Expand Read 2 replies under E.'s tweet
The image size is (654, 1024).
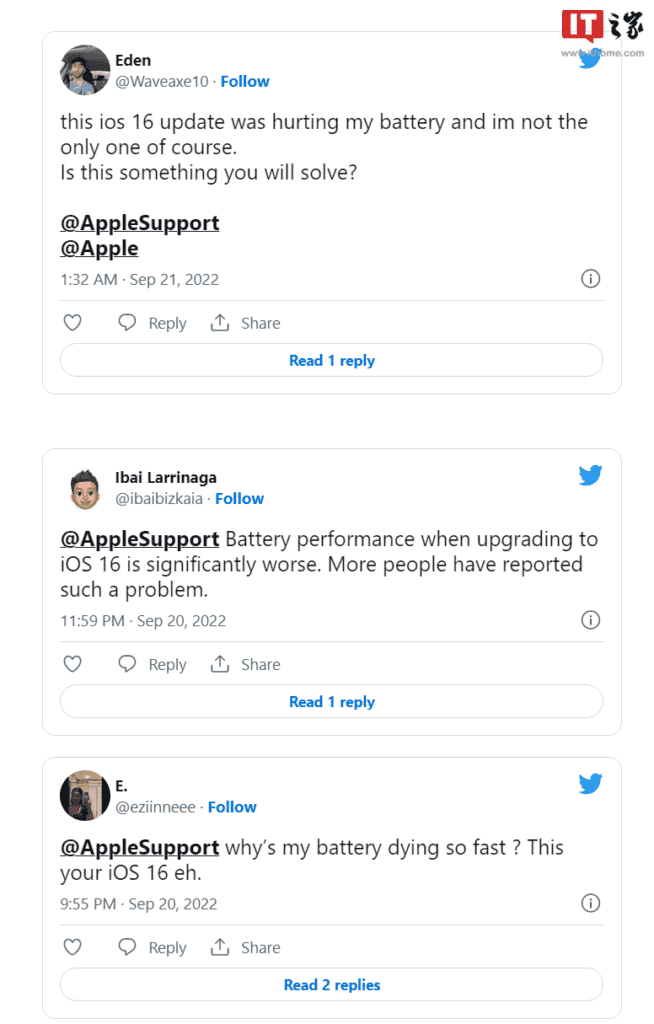(x=331, y=985)
